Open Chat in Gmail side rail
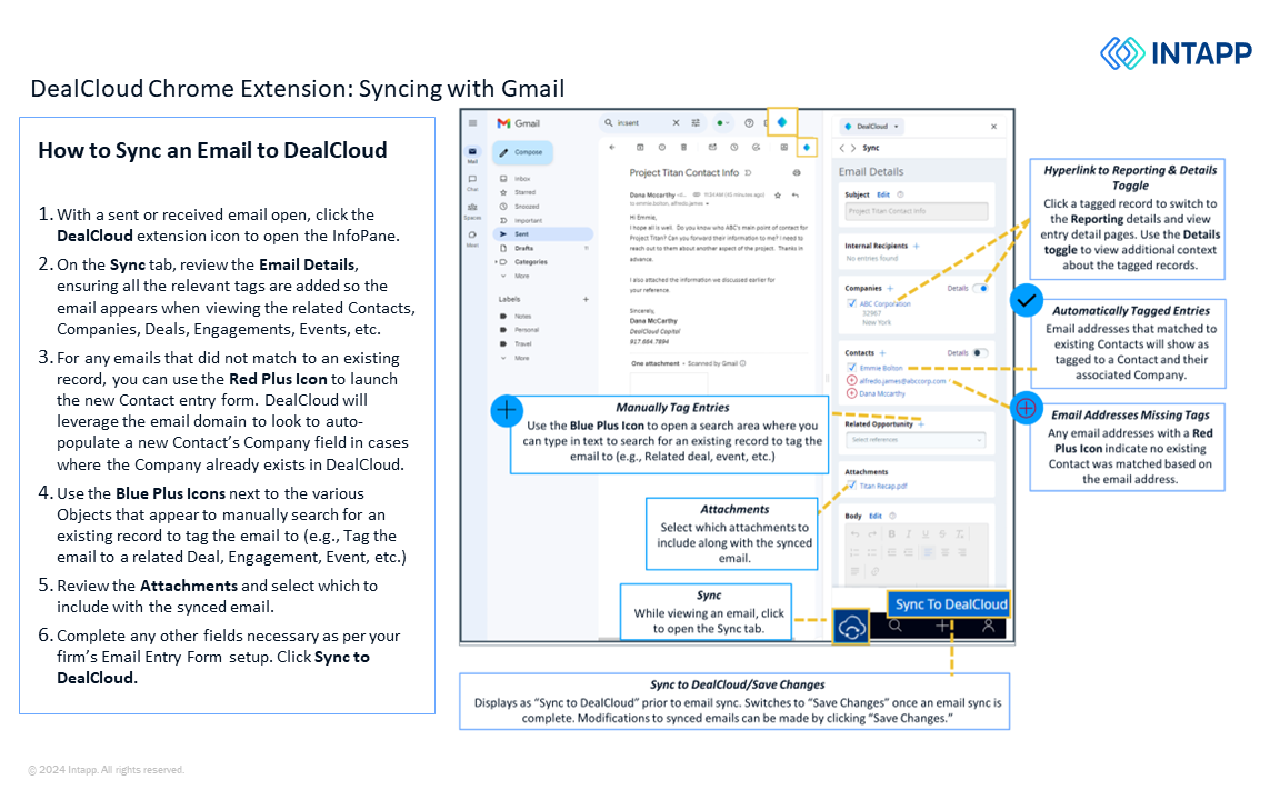The height and width of the screenshot is (800, 1280). point(472,182)
